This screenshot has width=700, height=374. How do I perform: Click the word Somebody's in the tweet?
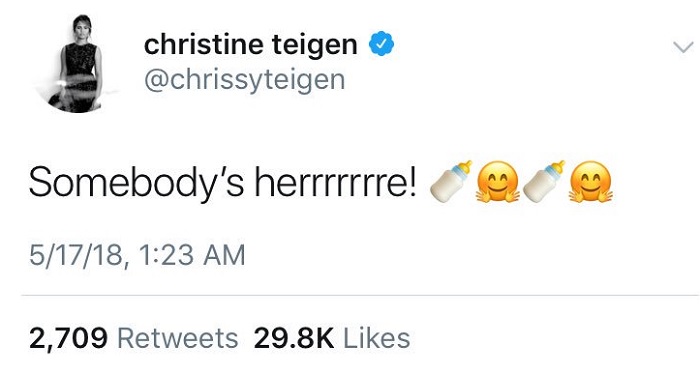point(136,182)
